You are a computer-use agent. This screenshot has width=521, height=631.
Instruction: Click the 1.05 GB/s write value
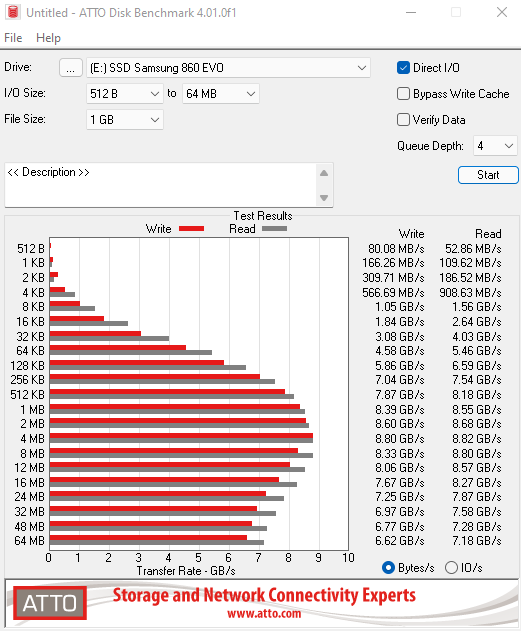point(400,307)
